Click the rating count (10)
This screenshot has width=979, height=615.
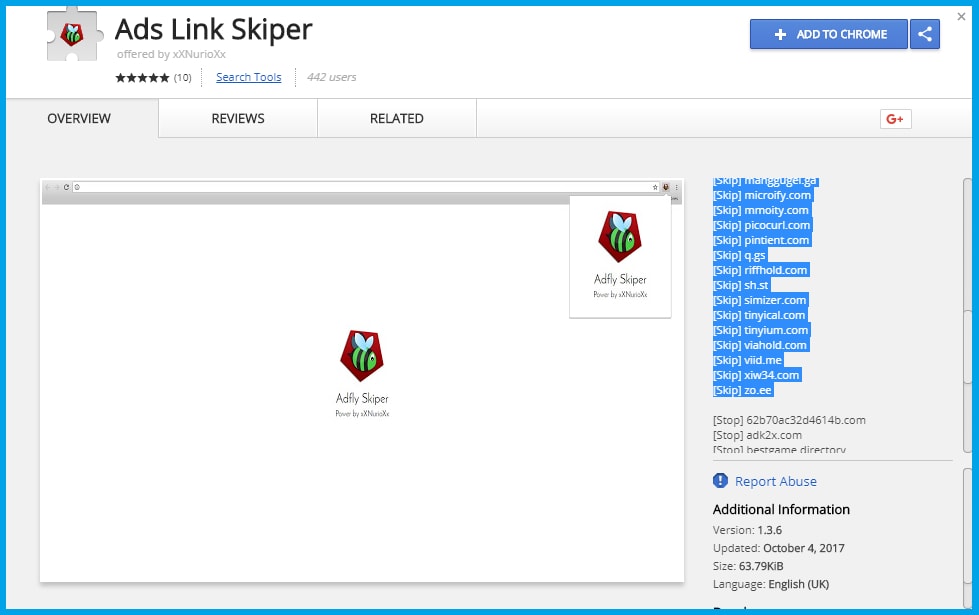pos(182,77)
